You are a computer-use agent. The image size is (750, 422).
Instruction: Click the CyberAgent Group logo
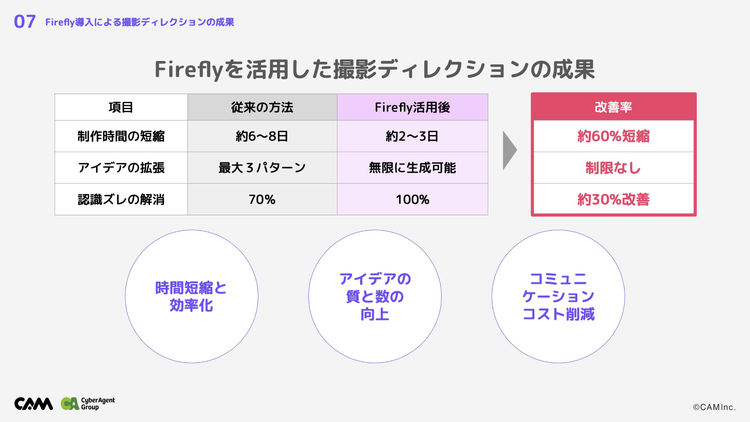click(88, 404)
